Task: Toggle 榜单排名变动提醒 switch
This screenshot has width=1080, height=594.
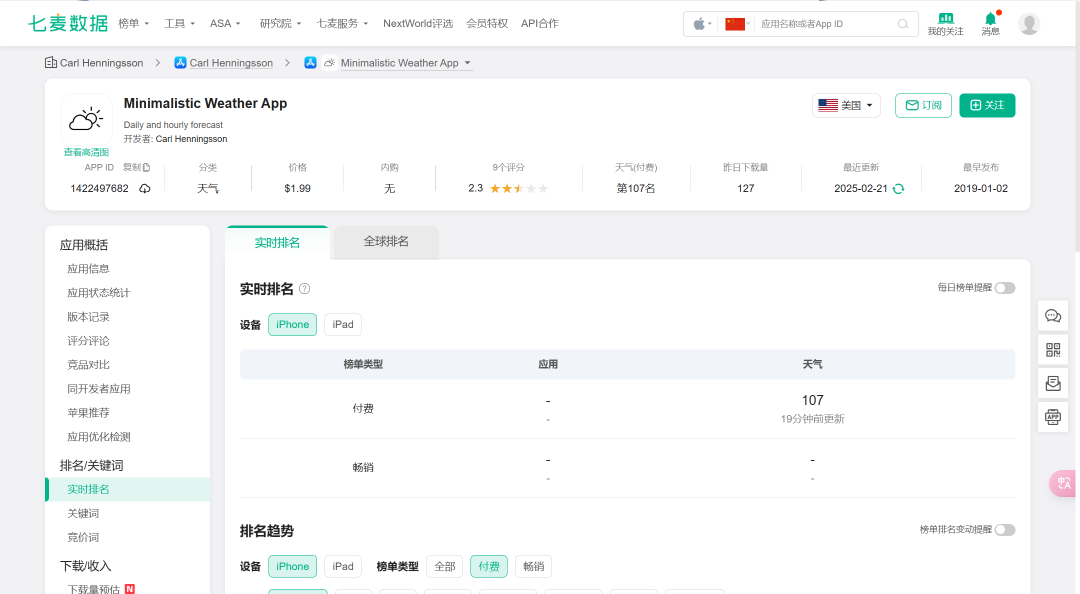Action: tap(1005, 530)
